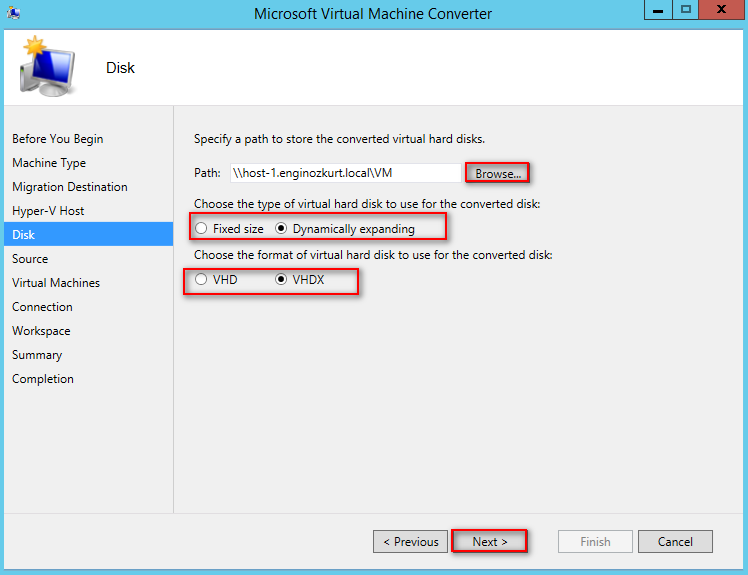The width and height of the screenshot is (748, 575).
Task: Click the 'Choose the type of virtual hard disk' text
Action: pos(367,204)
